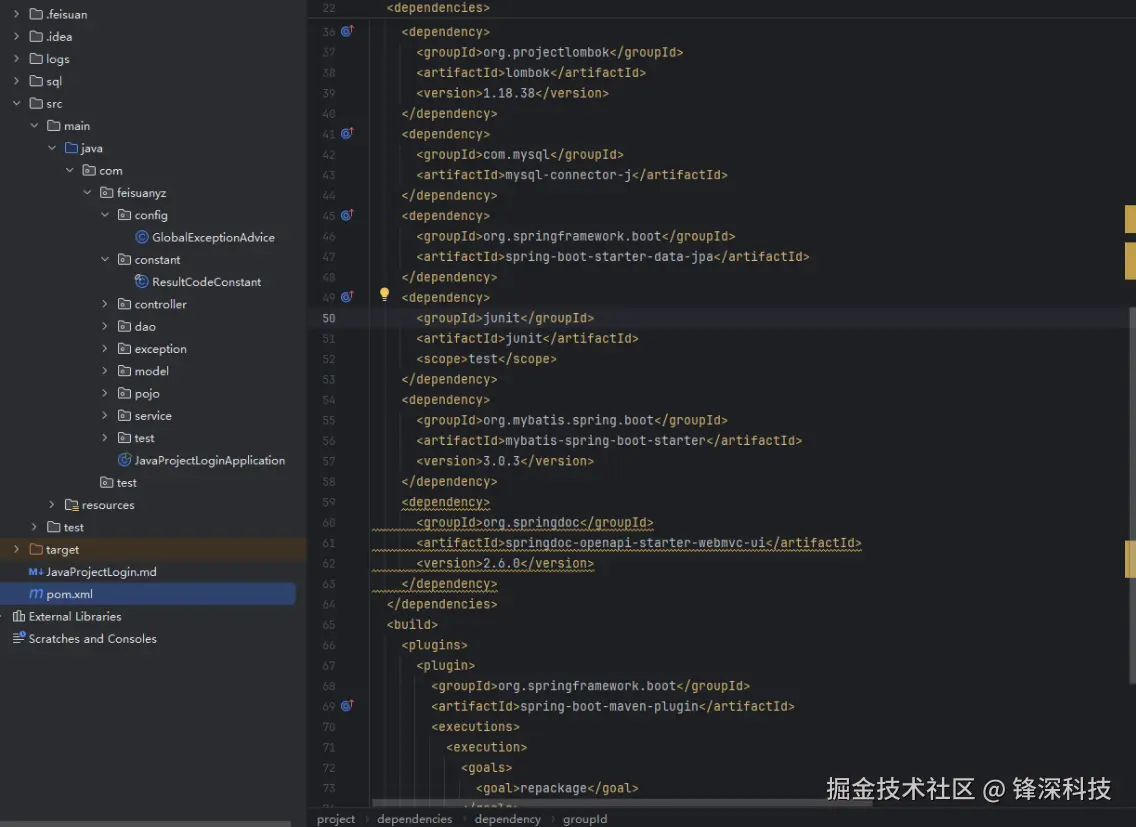The height and width of the screenshot is (827, 1136).
Task: Collapse the com package
Action: tap(70, 170)
